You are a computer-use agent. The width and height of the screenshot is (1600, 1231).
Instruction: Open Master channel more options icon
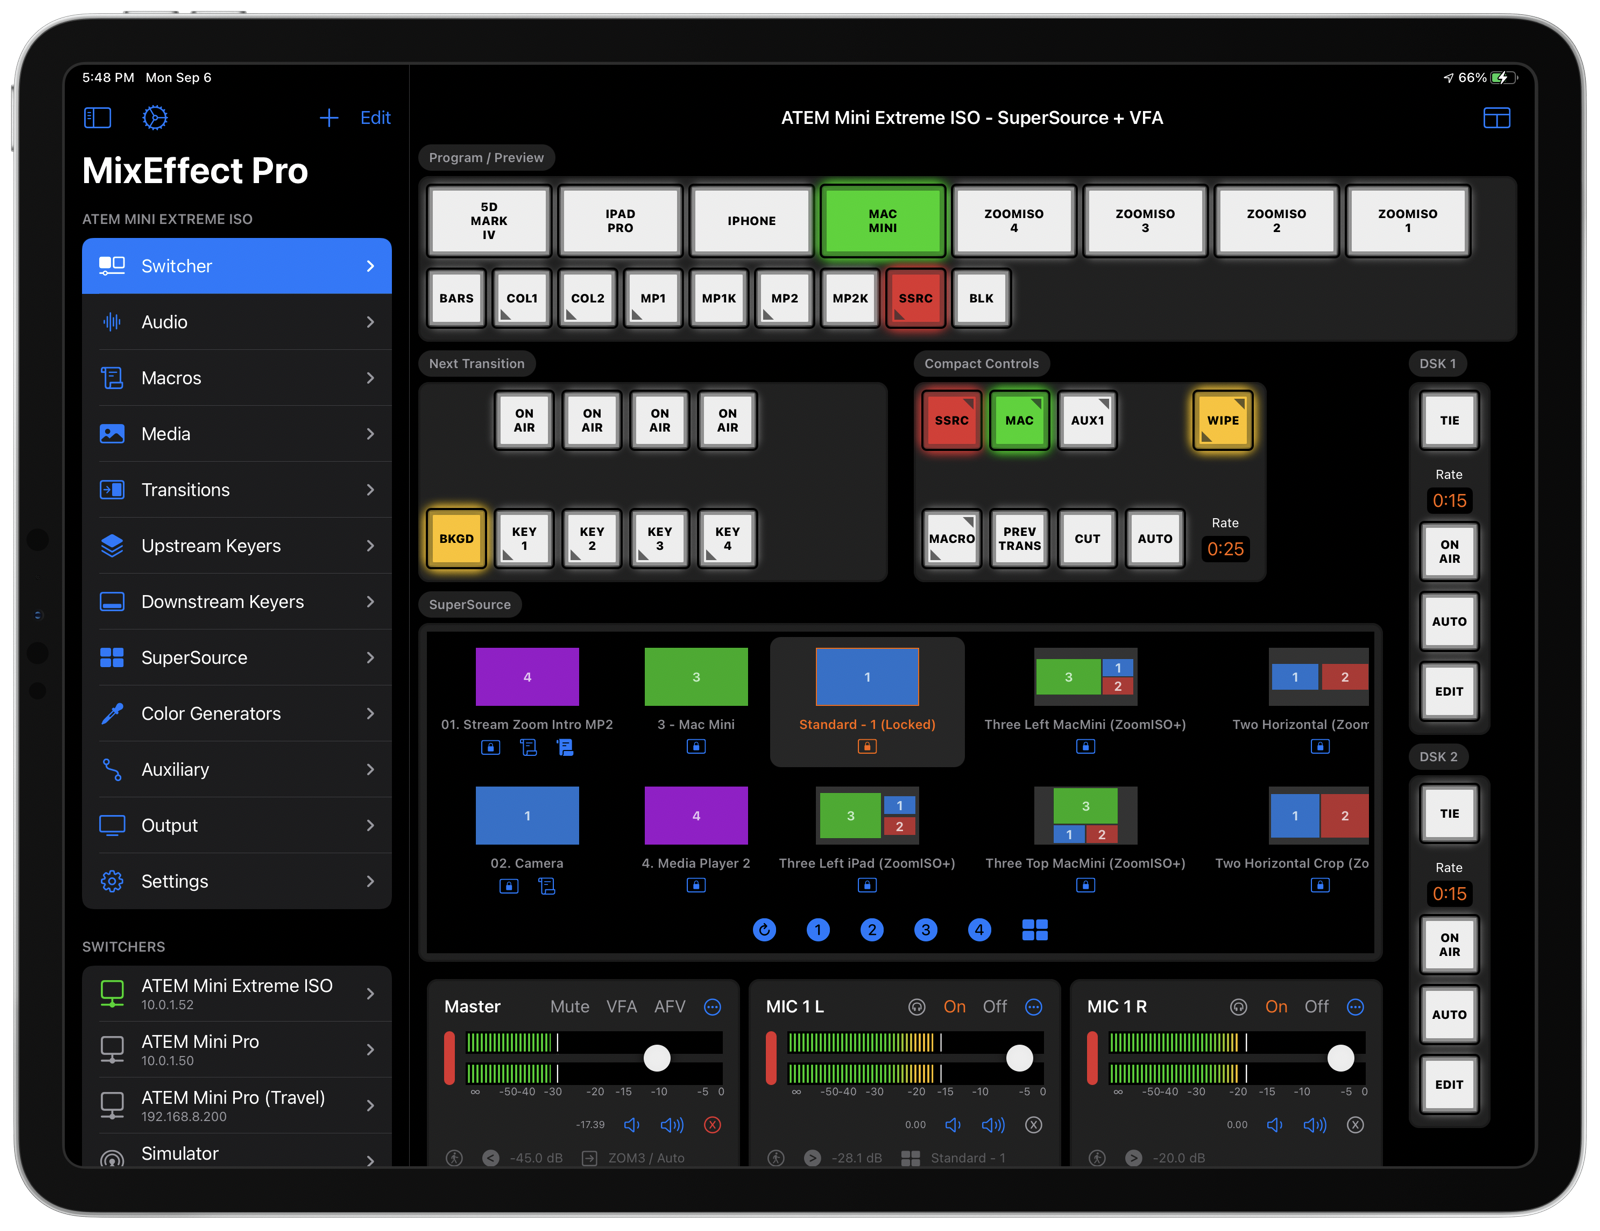tap(712, 1007)
